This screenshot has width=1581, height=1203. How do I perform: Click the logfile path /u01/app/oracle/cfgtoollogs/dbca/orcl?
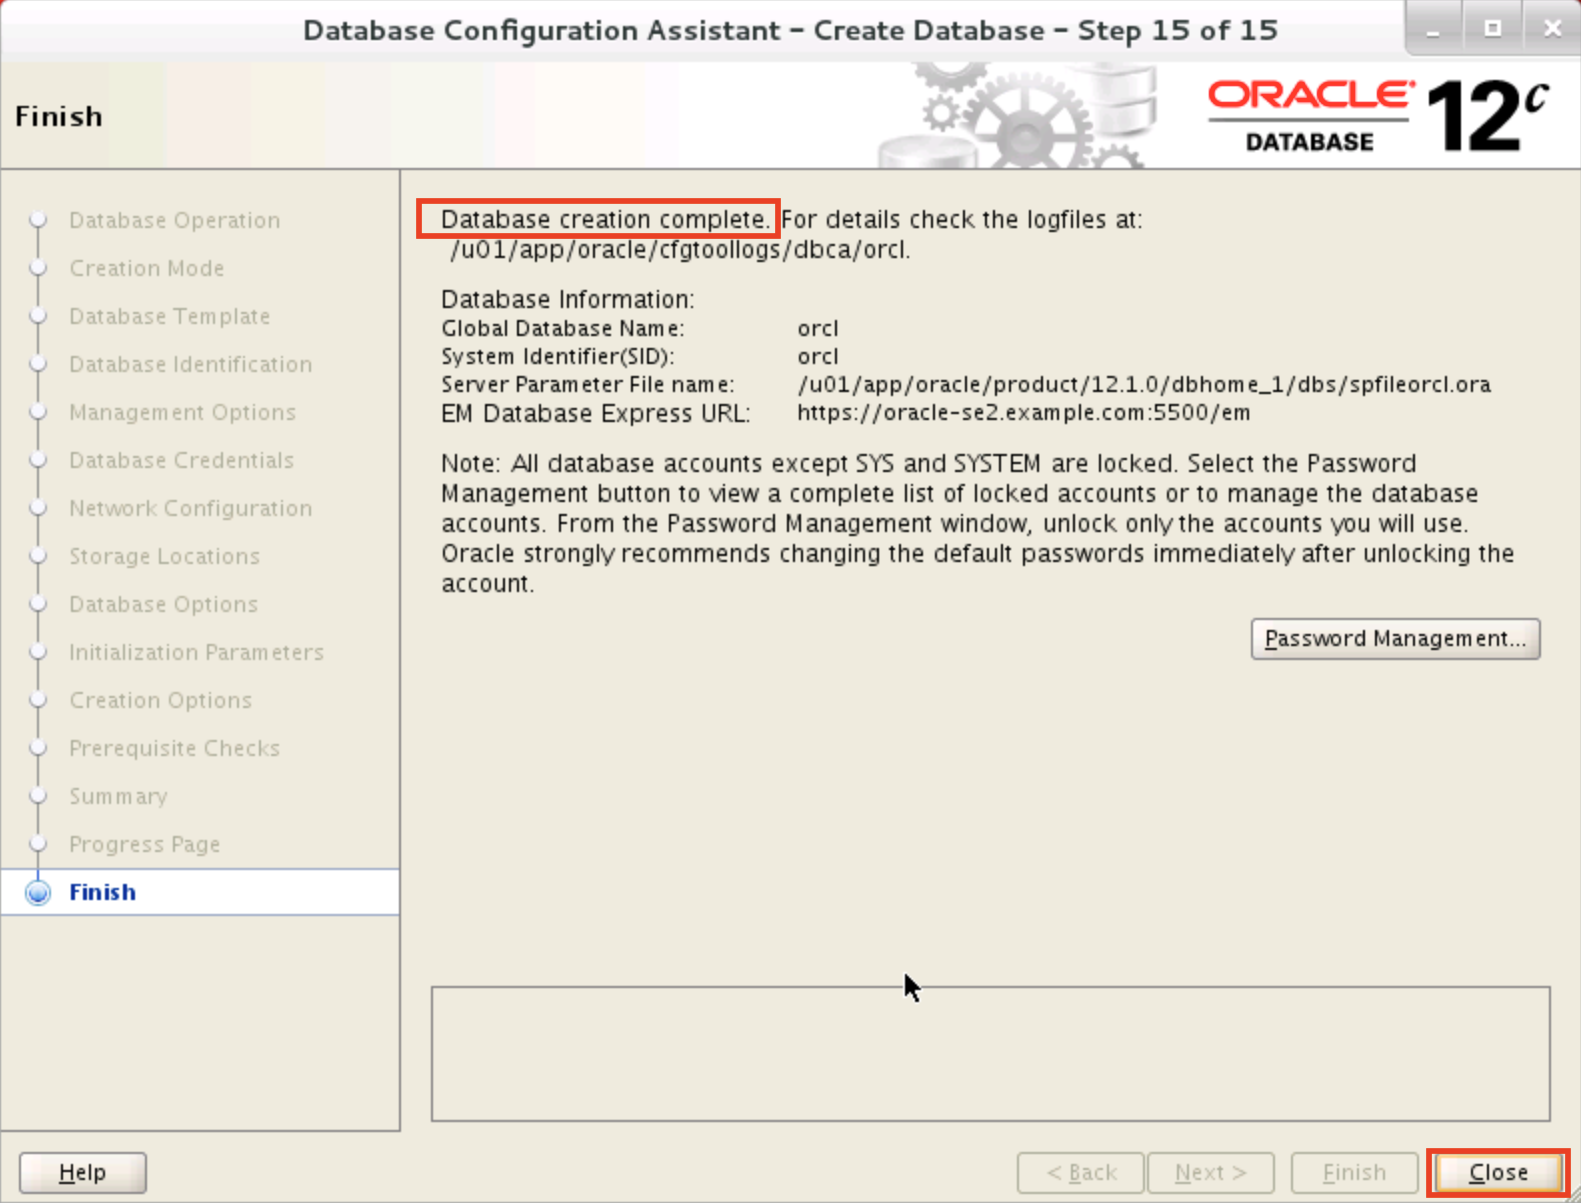(680, 249)
